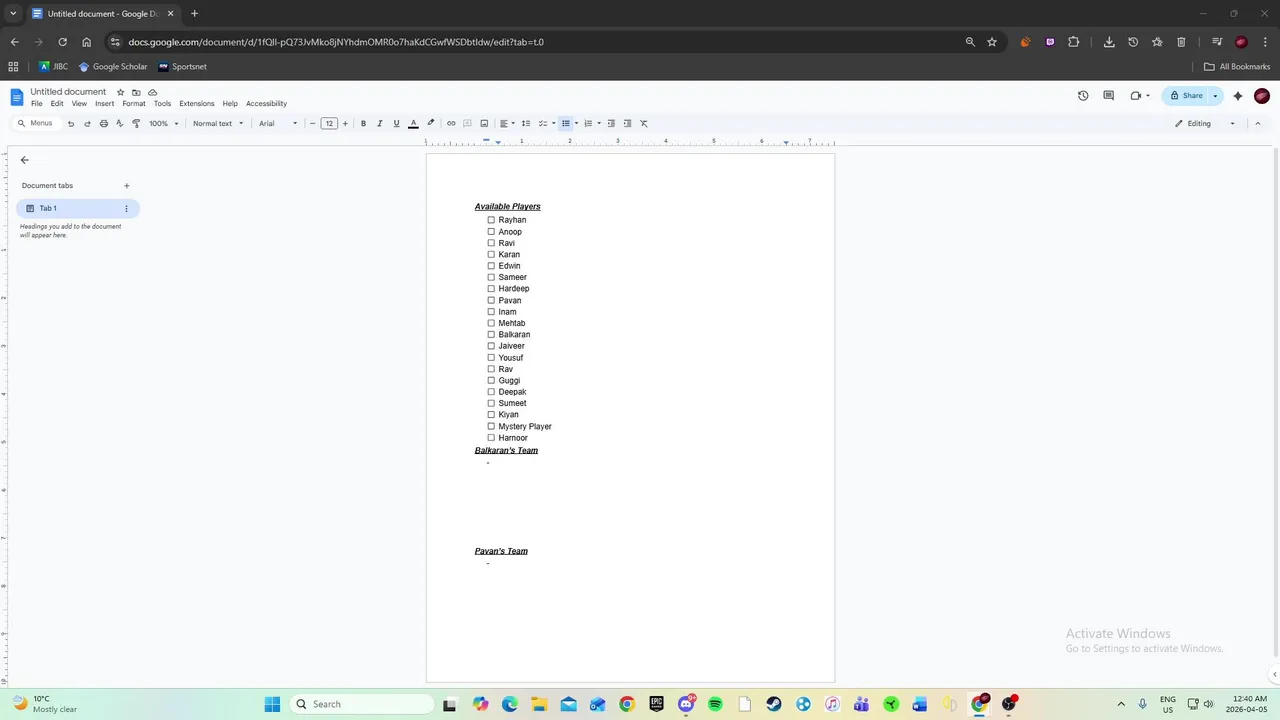Viewport: 1280px width, 720px height.
Task: View the cloud save status
Action: click(x=153, y=92)
